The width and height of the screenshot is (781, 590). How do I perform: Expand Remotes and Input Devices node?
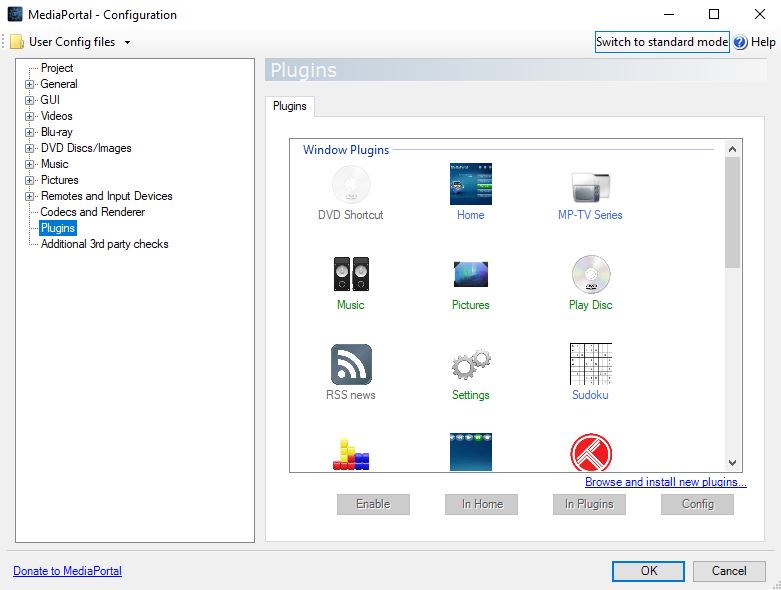pyautogui.click(x=30, y=196)
